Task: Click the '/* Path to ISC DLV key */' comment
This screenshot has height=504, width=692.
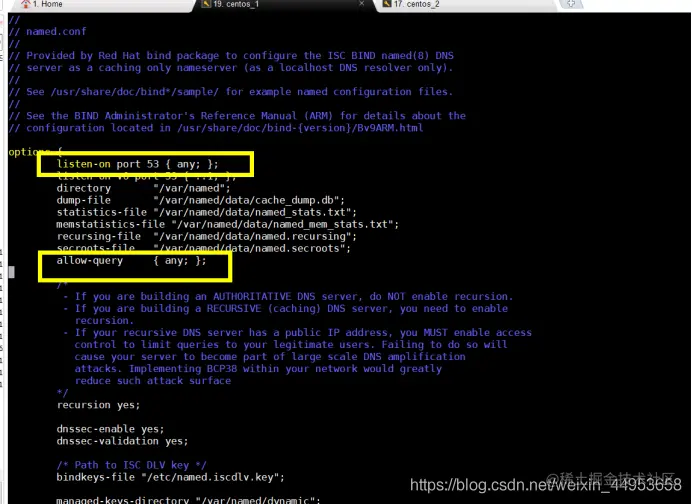Action: point(132,465)
